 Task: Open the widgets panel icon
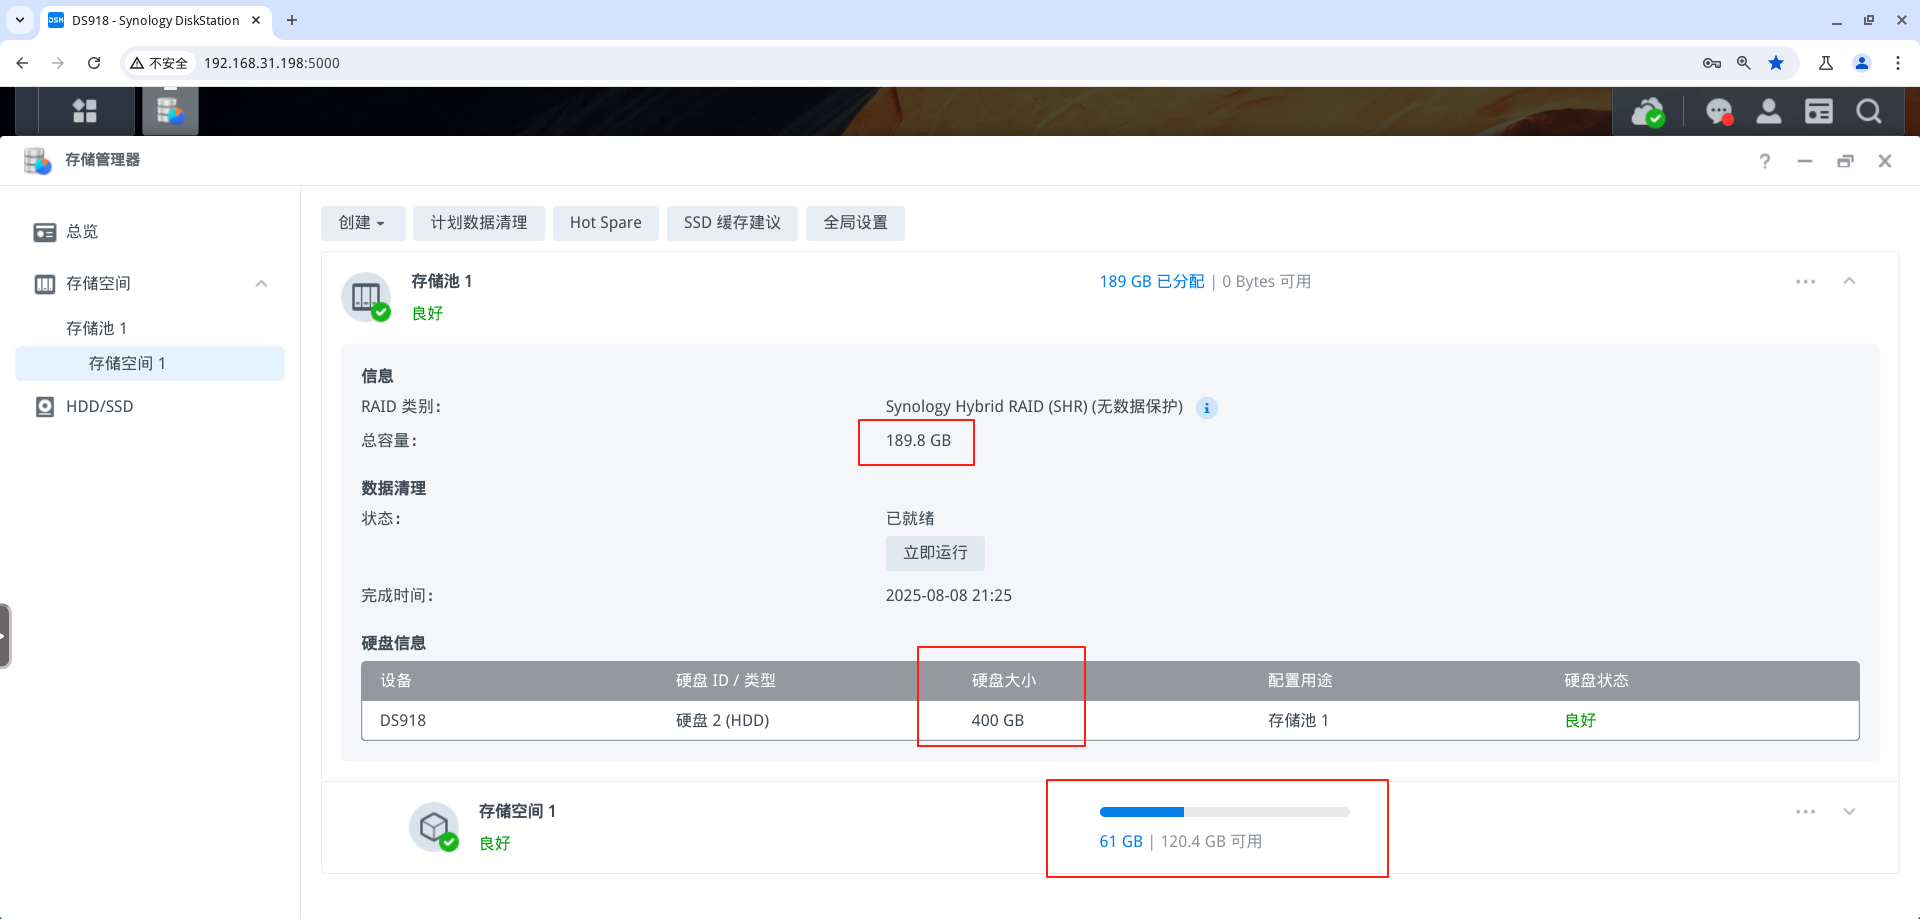click(x=1818, y=112)
